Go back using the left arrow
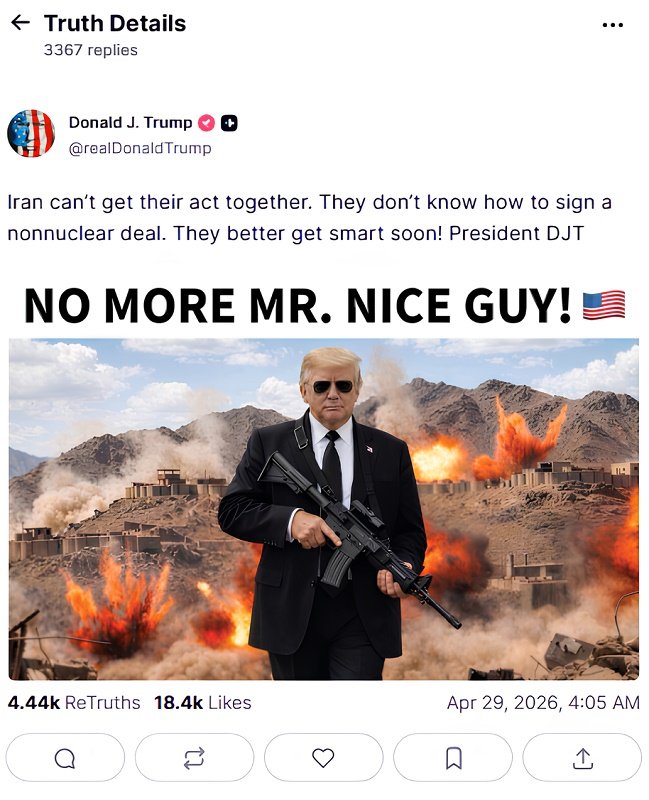649x800 pixels. (20, 22)
